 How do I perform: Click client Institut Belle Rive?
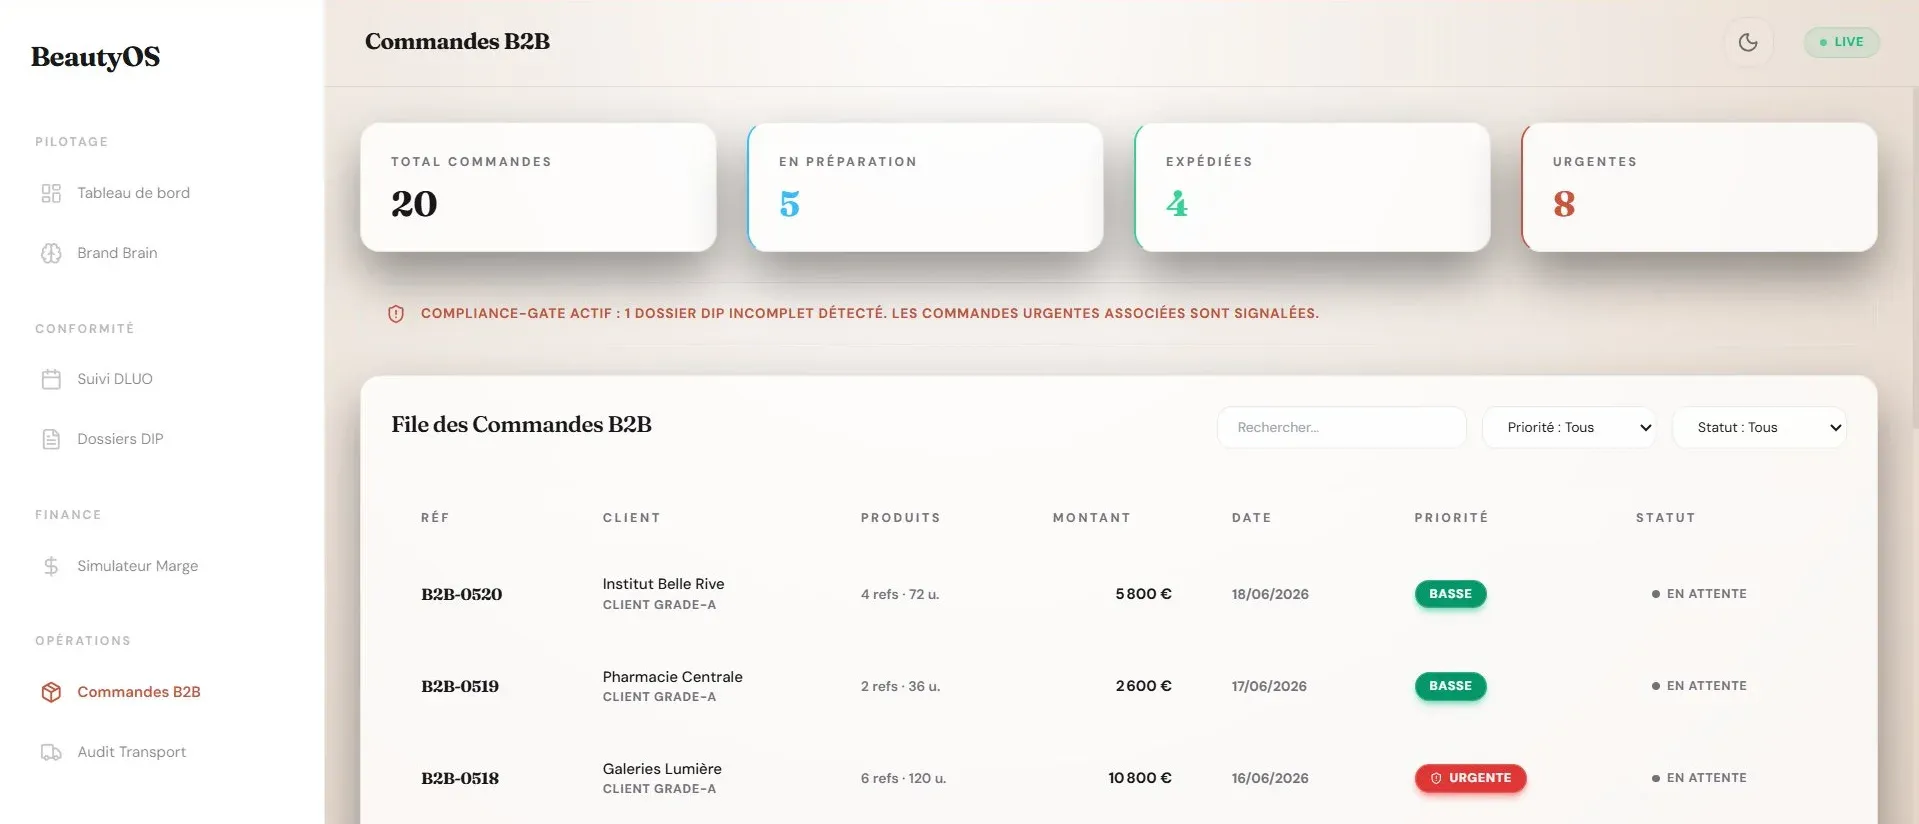click(663, 584)
